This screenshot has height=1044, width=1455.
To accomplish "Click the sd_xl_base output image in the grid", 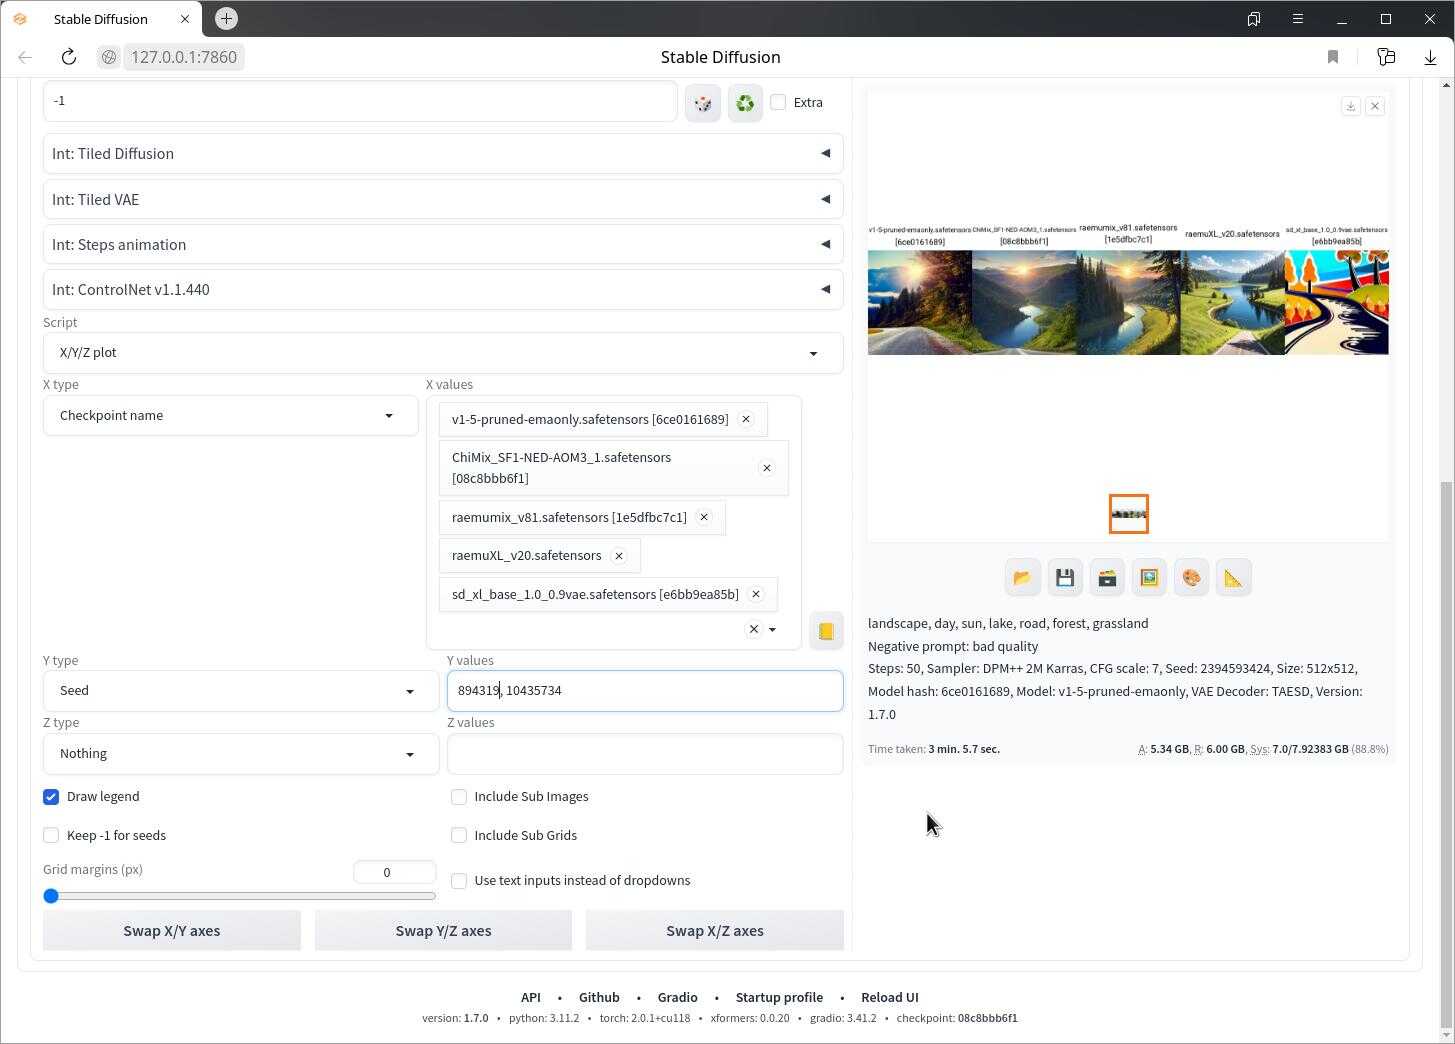I will (x=1337, y=303).
